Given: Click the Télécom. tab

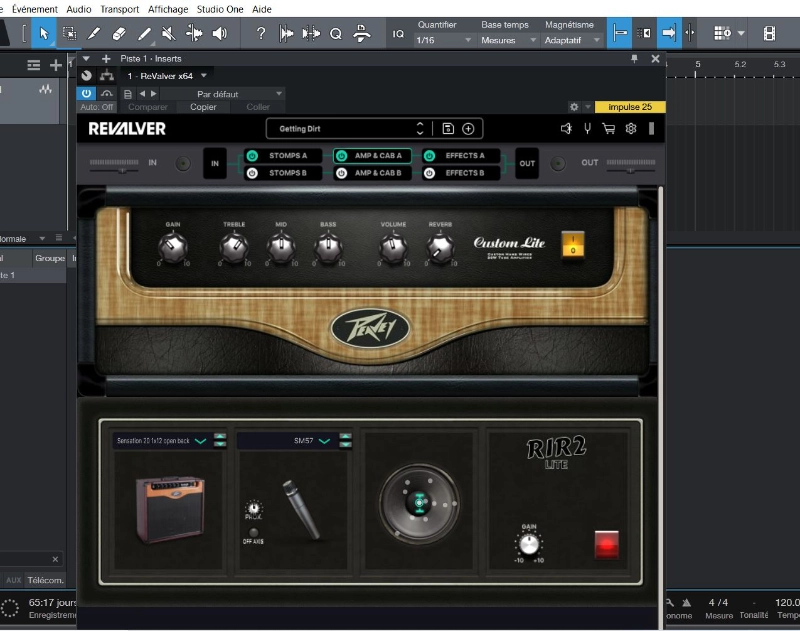Looking at the screenshot, I should pyautogui.click(x=45, y=580).
